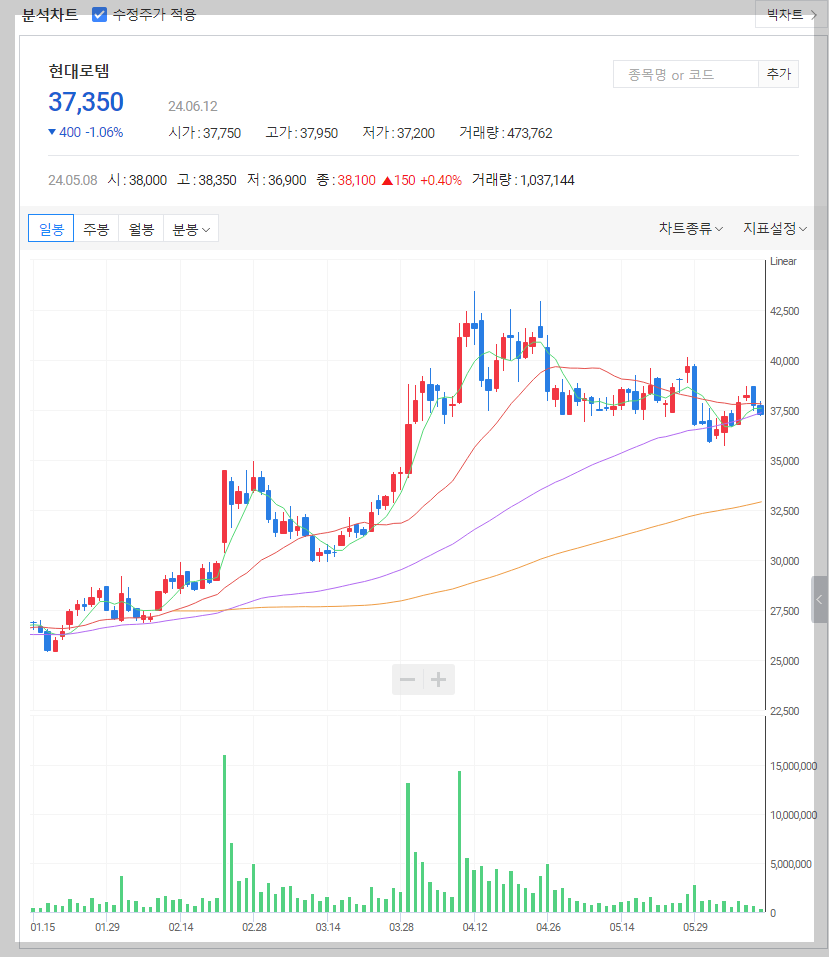Click the 01.15 date axis label
This screenshot has height=957, width=829.
point(43,927)
